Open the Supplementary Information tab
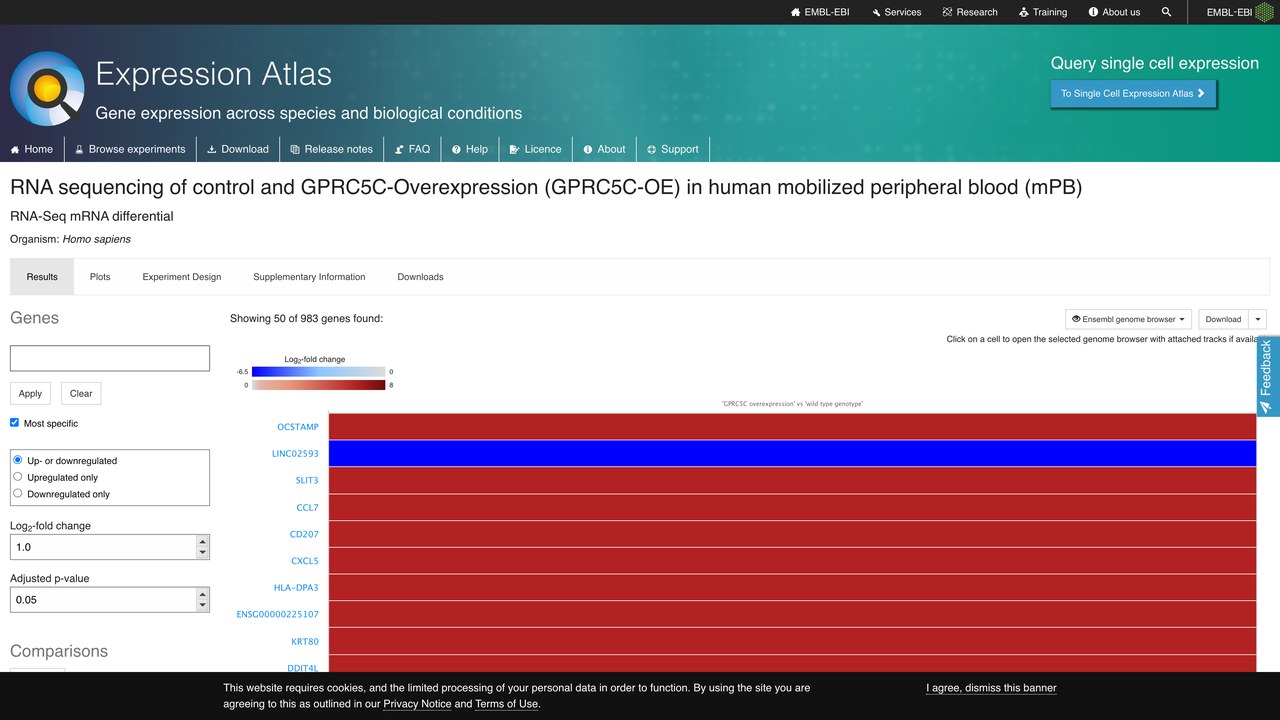 309,277
